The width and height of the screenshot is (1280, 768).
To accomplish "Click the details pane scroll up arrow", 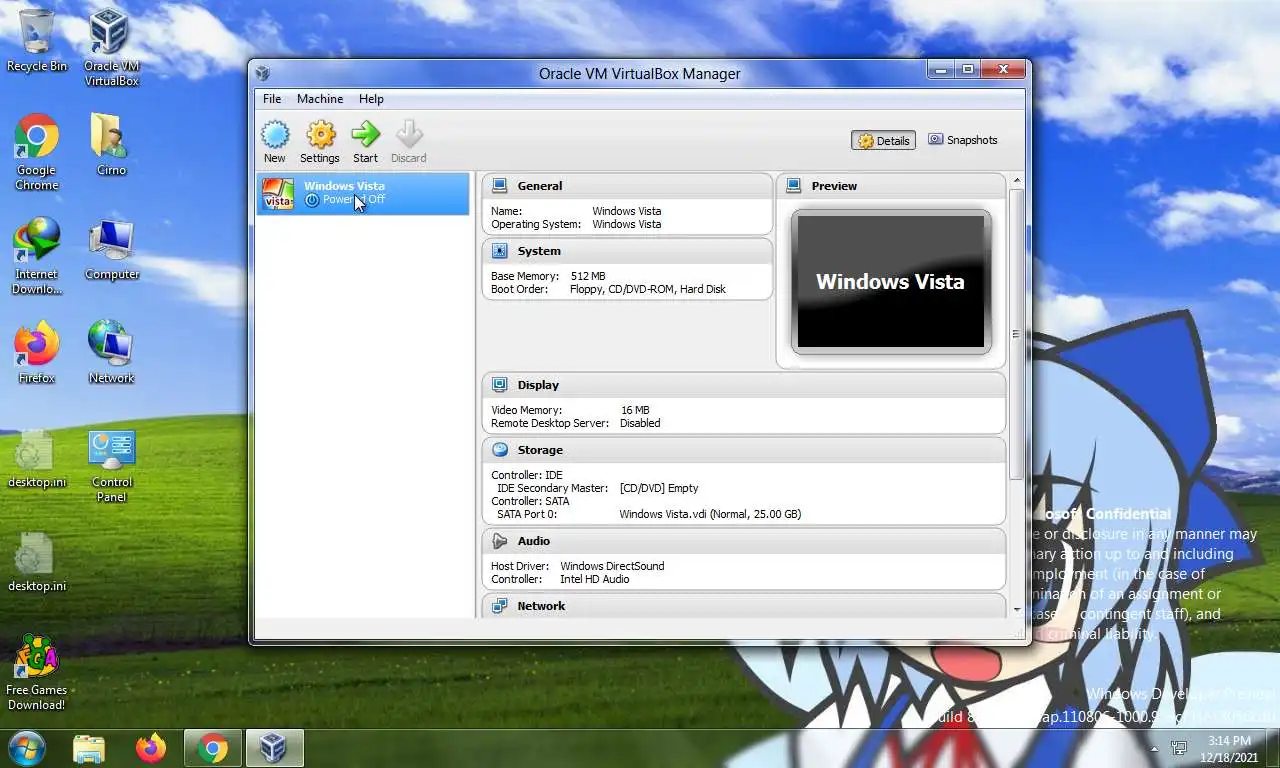I will point(1017,181).
